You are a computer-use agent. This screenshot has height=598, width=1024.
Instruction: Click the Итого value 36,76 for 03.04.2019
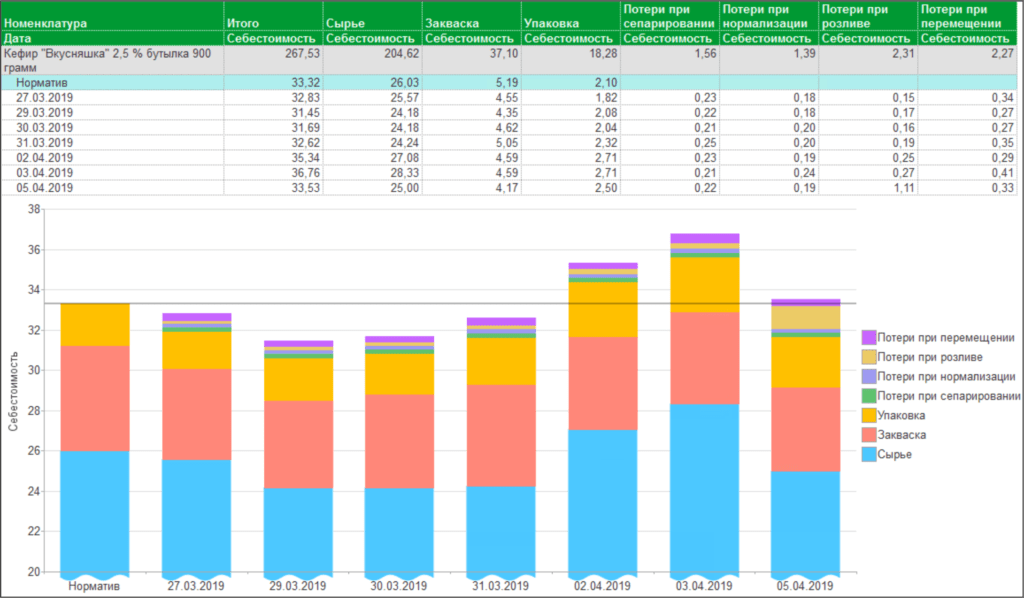(x=273, y=173)
